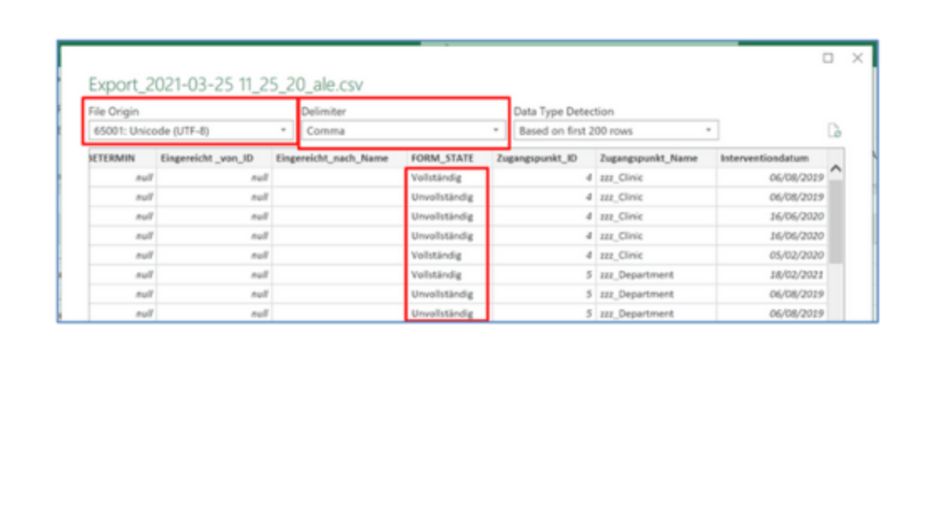936x527 pixels.
Task: Maximize the CSV import dialog
Action: [828, 58]
